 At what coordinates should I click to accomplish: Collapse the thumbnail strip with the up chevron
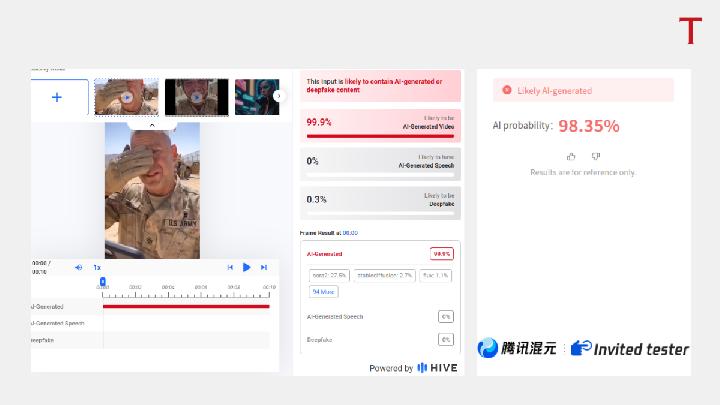[152, 126]
